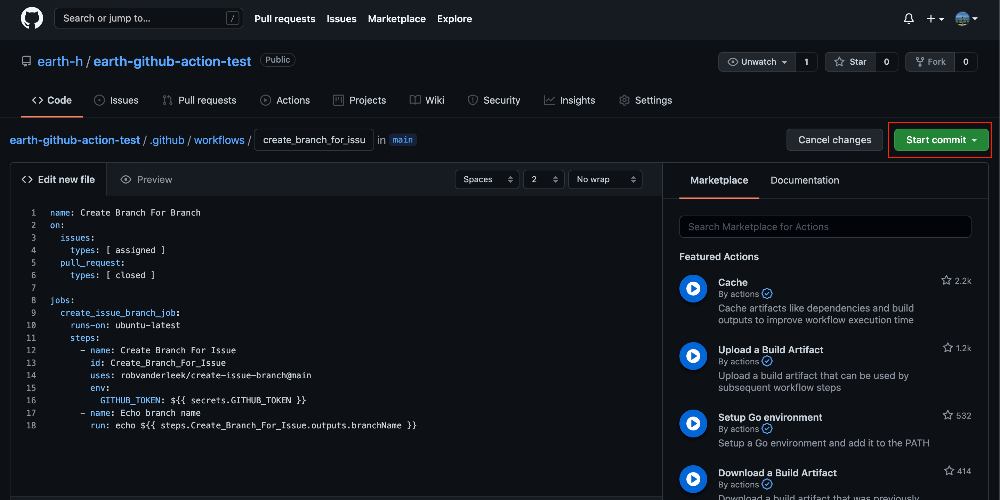Switch to the Actions tab

pyautogui.click(x=284, y=100)
